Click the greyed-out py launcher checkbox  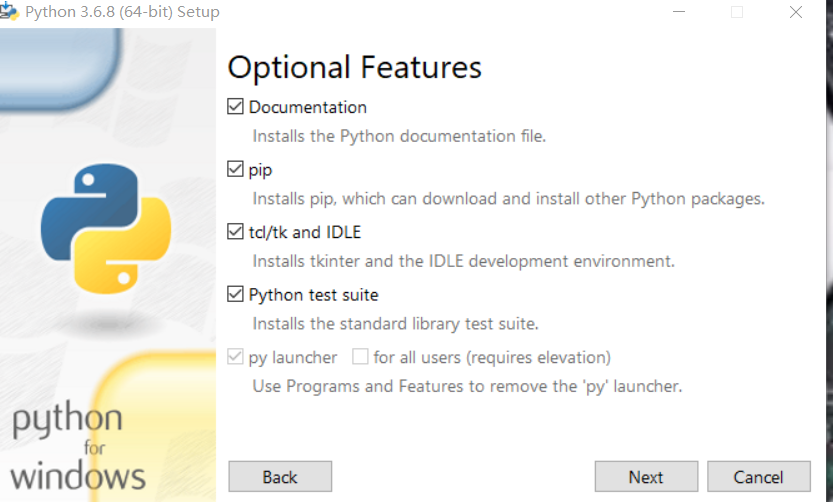[236, 357]
